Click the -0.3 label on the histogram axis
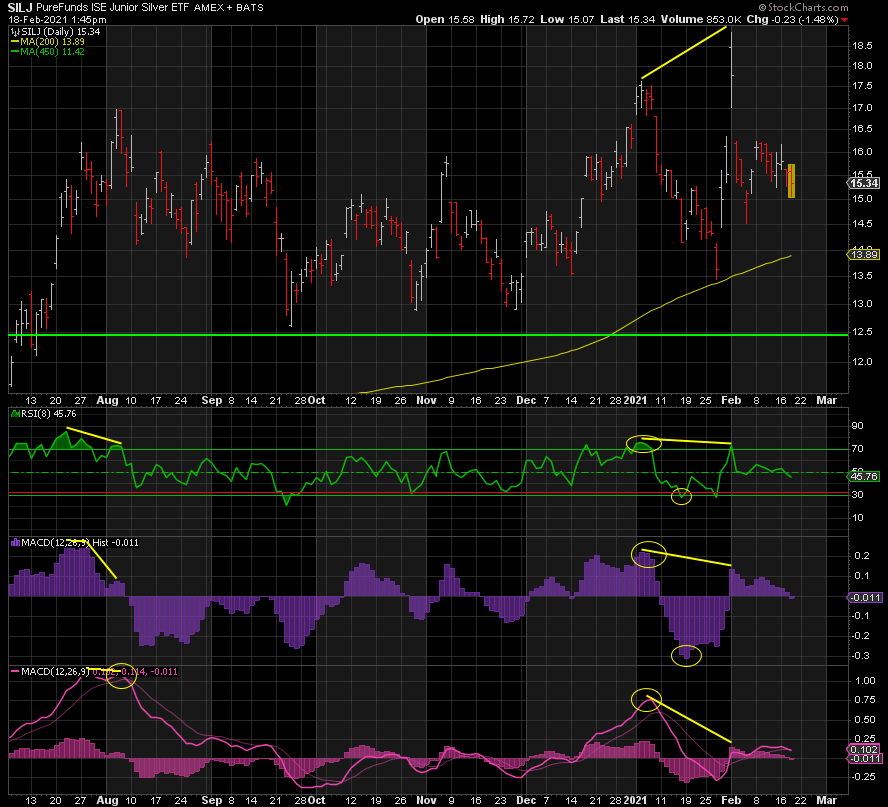The height and width of the screenshot is (807, 888). [x=861, y=656]
